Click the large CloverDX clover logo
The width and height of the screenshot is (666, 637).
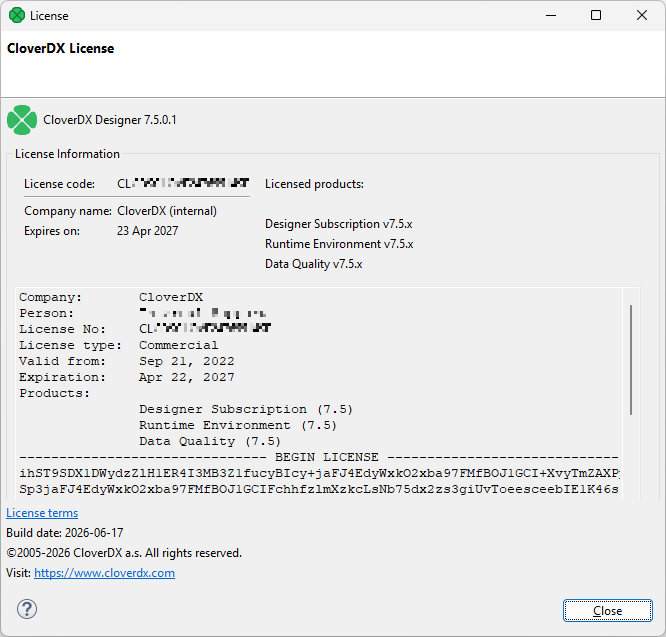pos(22,120)
